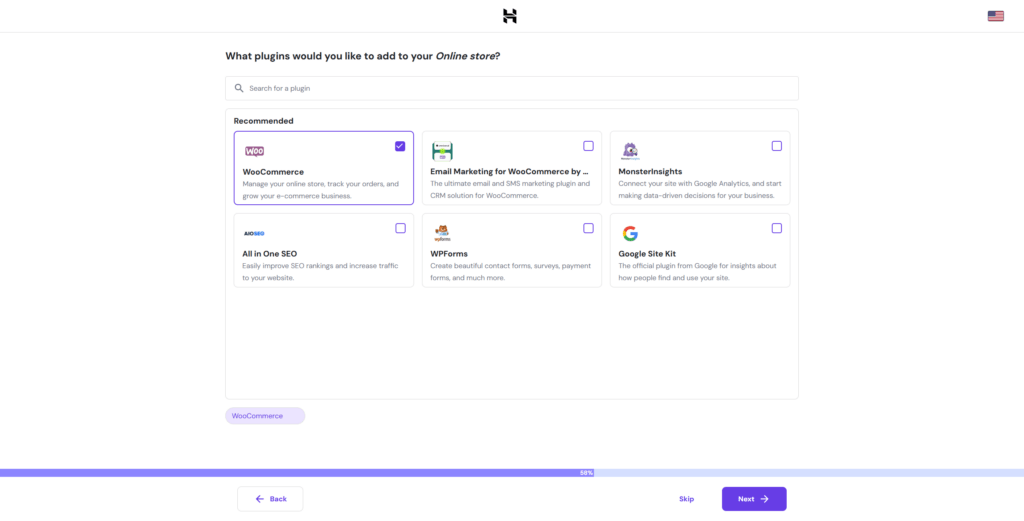Go back with the Back button
This screenshot has height=521, width=1024.
click(270, 499)
